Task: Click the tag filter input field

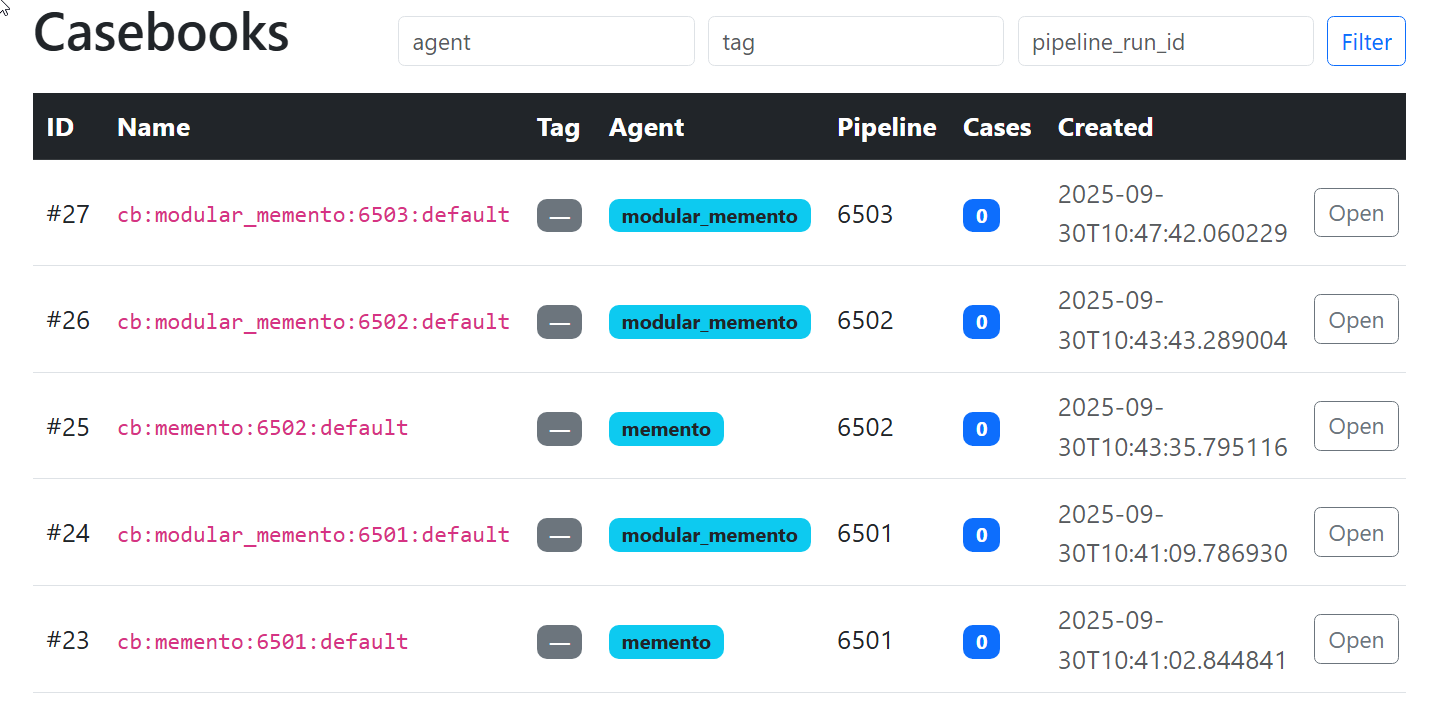Action: click(x=855, y=42)
